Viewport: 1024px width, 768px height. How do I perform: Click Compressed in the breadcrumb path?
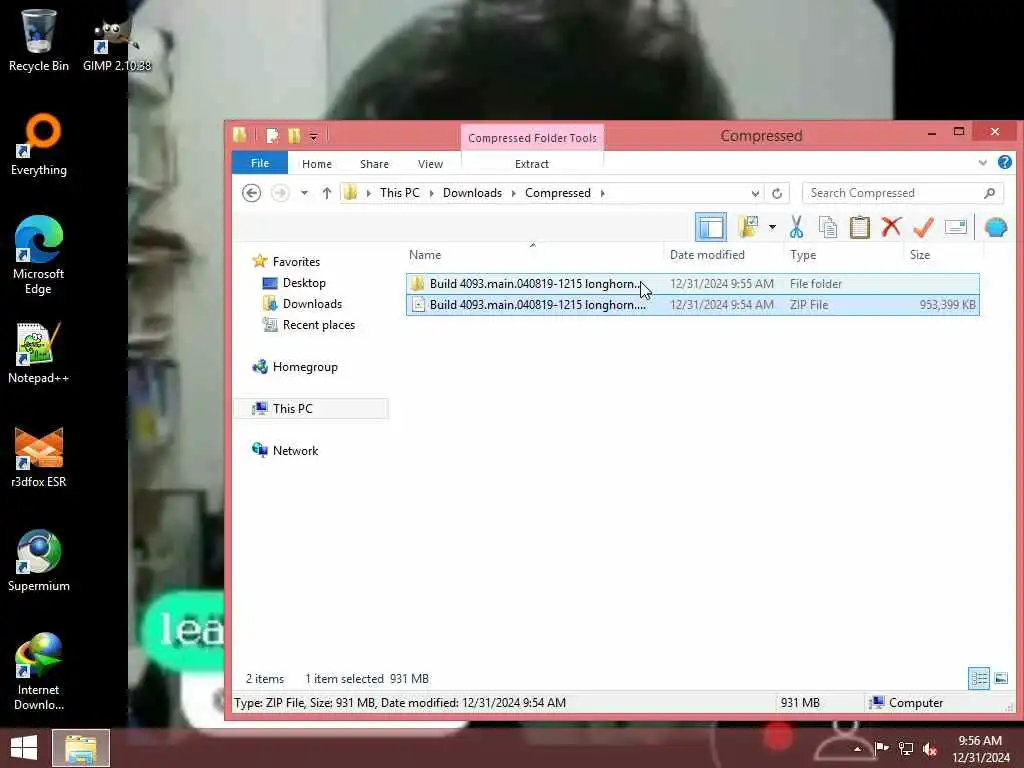point(558,193)
